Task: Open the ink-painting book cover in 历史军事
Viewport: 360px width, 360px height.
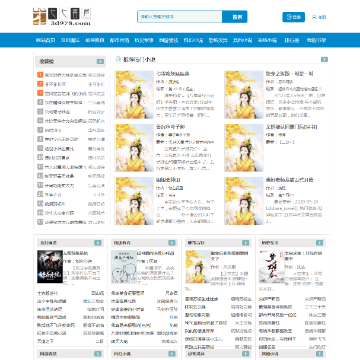Action: (x=272, y=267)
